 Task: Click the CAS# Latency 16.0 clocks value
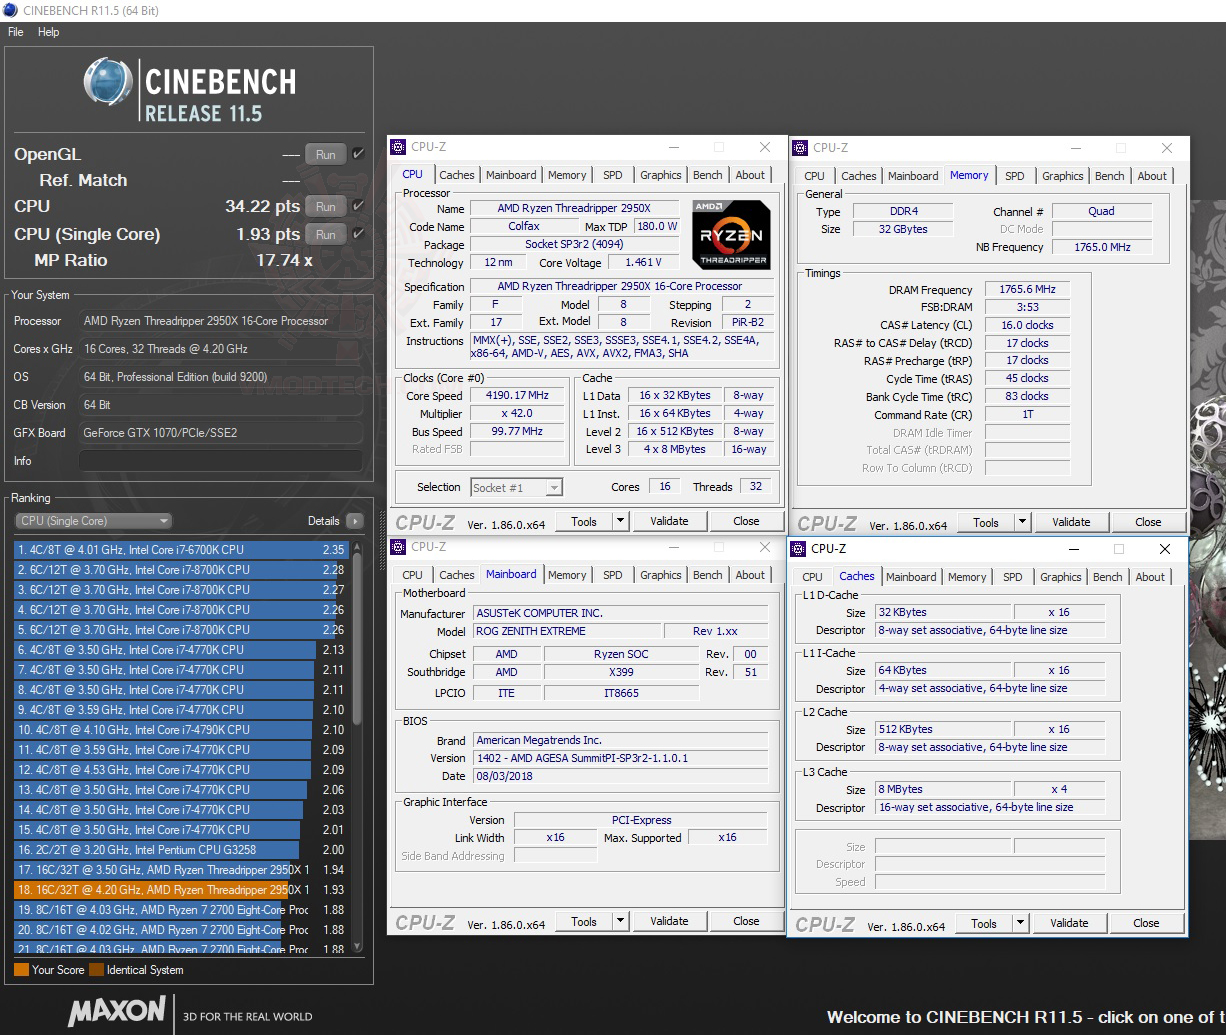1027,325
